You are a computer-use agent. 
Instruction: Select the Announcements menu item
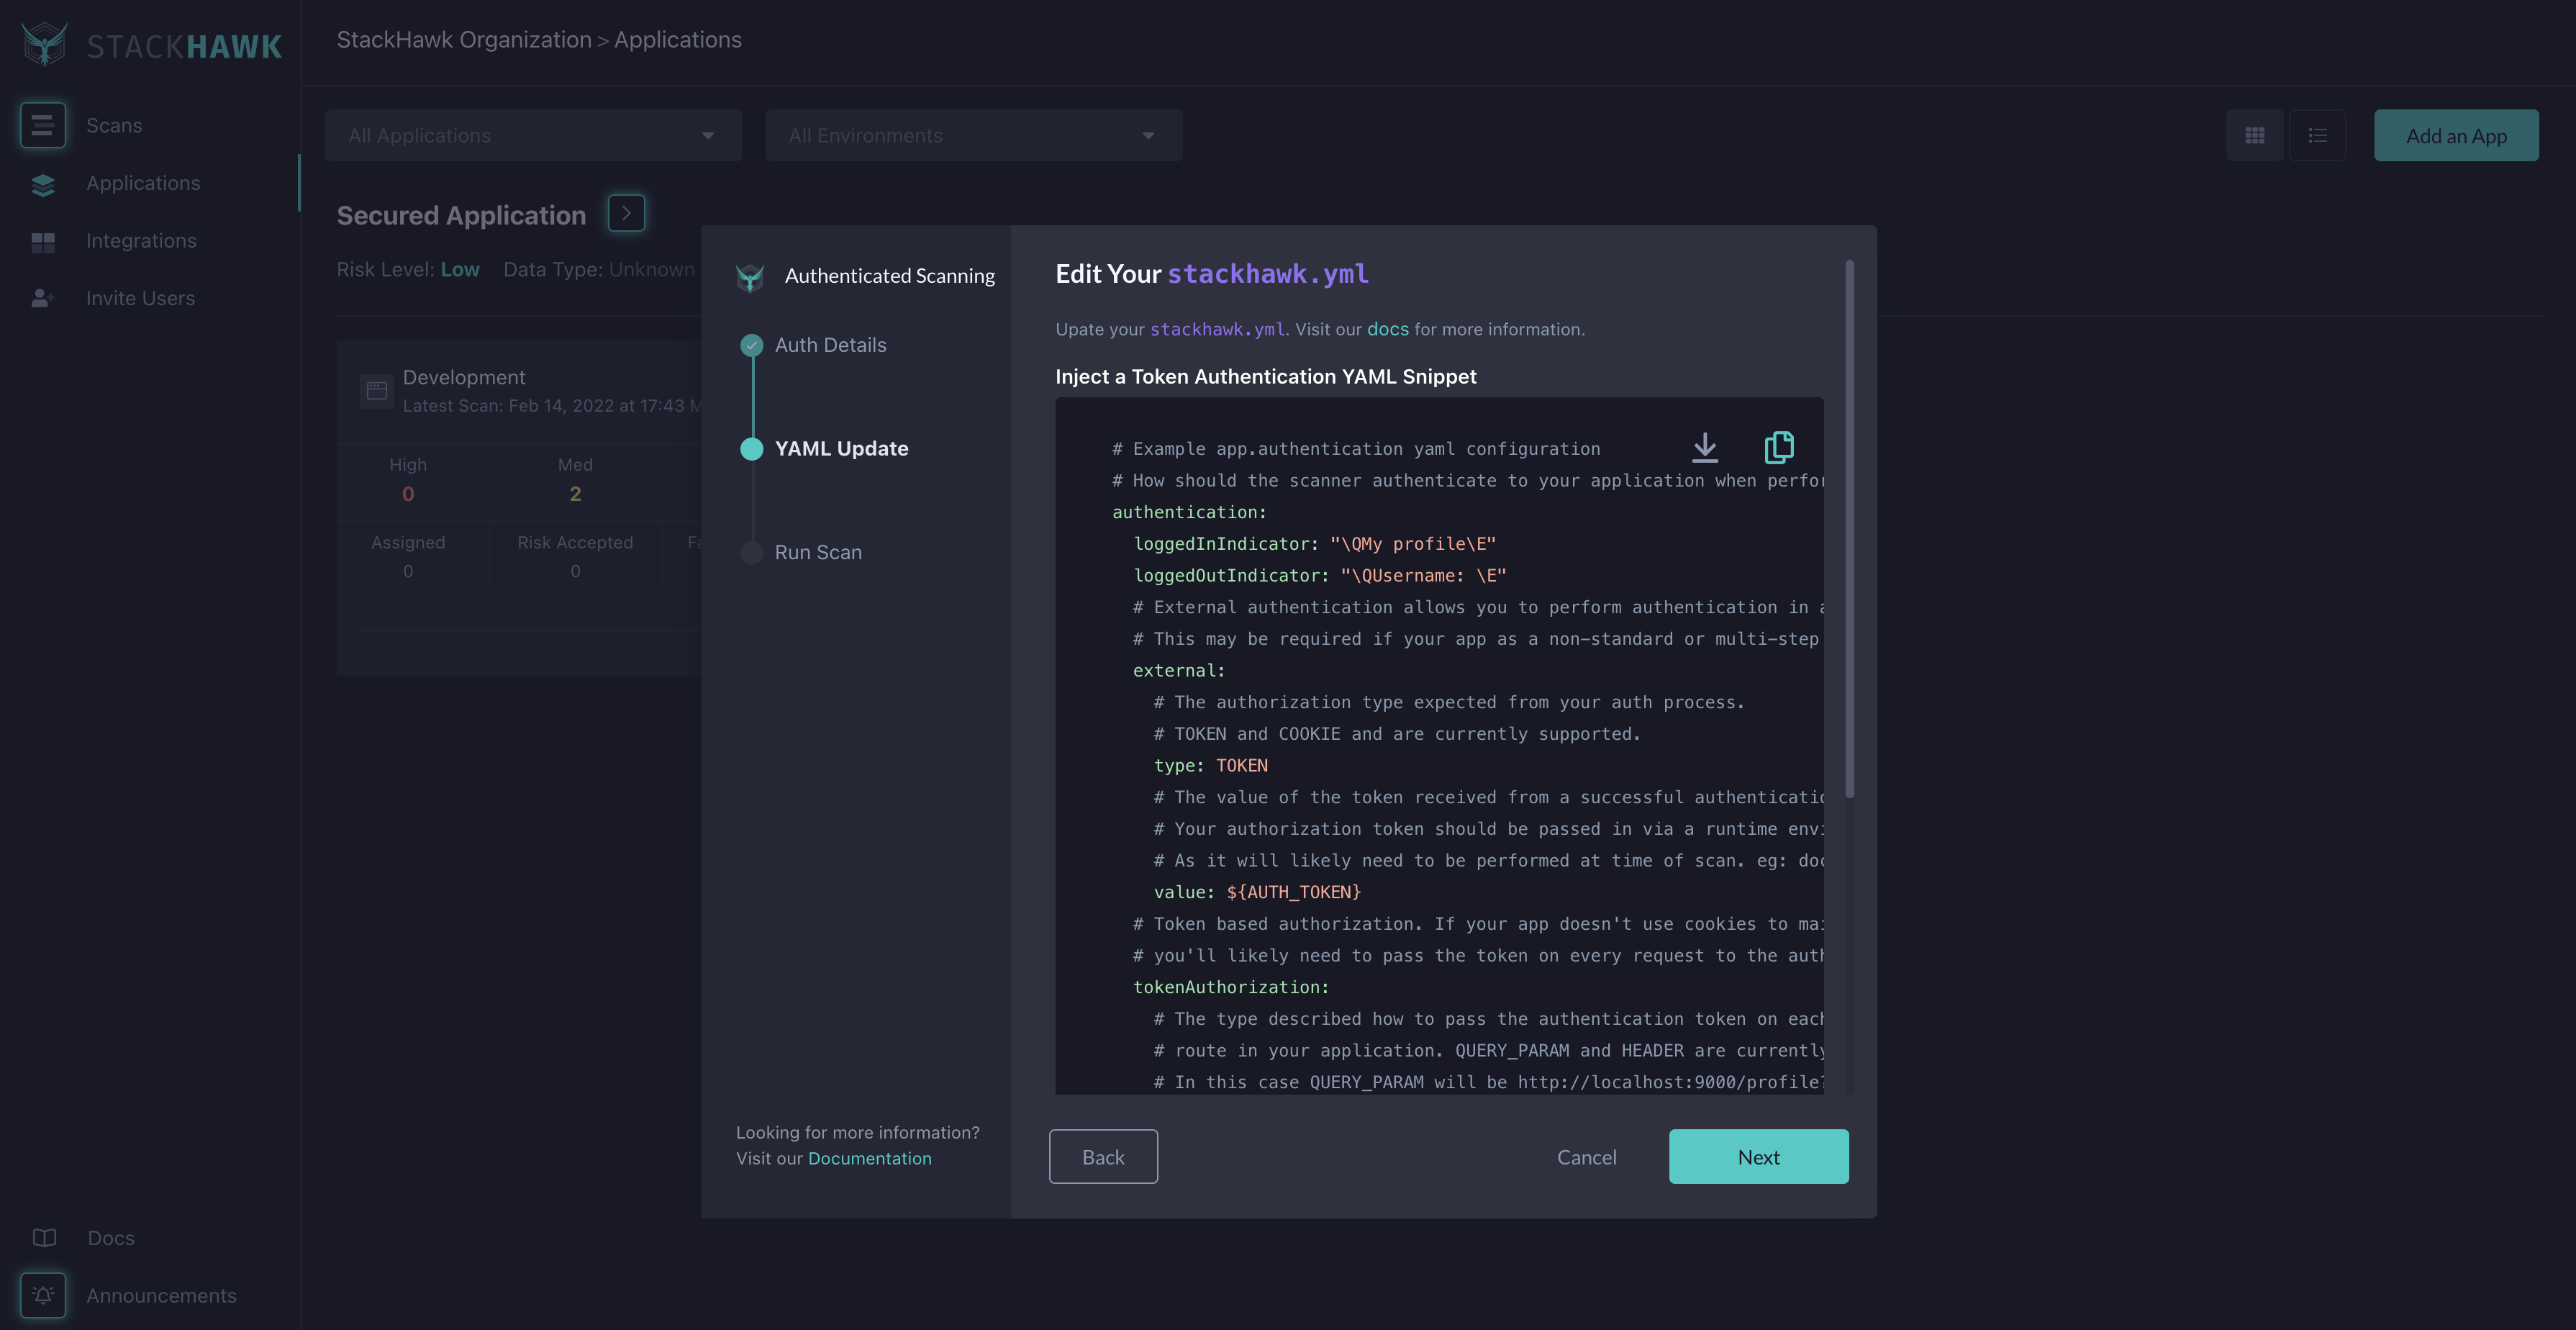click(x=161, y=1295)
